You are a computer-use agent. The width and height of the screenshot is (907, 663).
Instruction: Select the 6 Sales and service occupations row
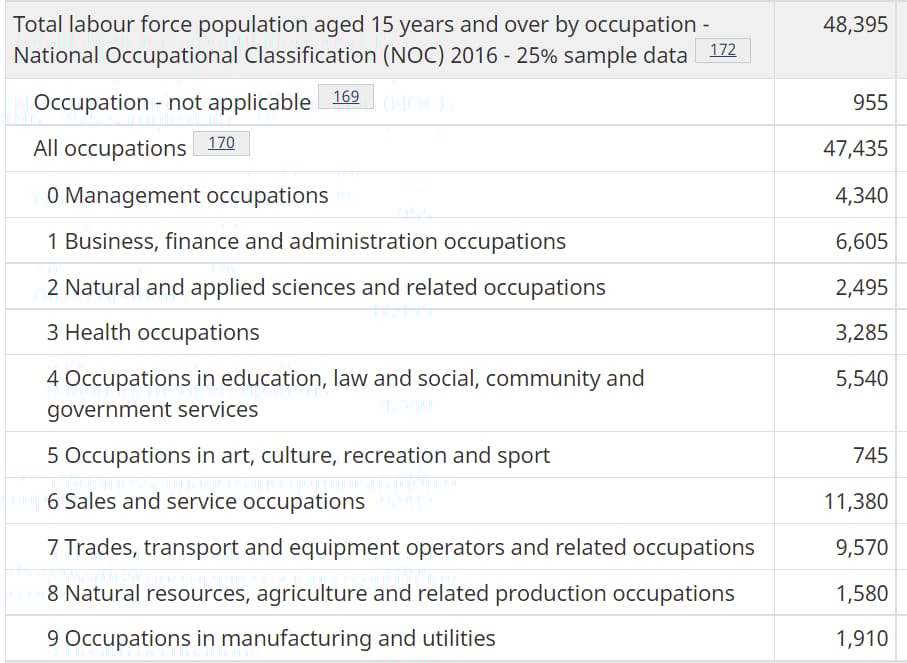(206, 501)
